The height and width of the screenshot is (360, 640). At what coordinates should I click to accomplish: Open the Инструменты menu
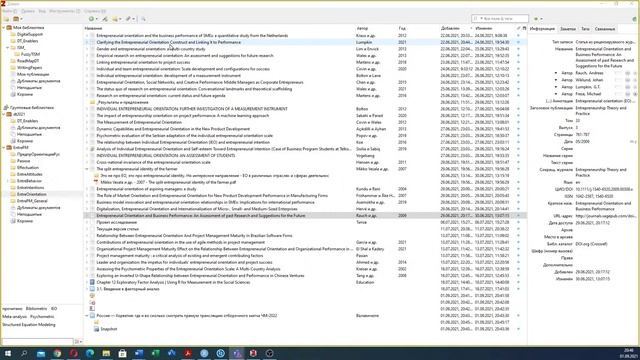[x=64, y=11]
